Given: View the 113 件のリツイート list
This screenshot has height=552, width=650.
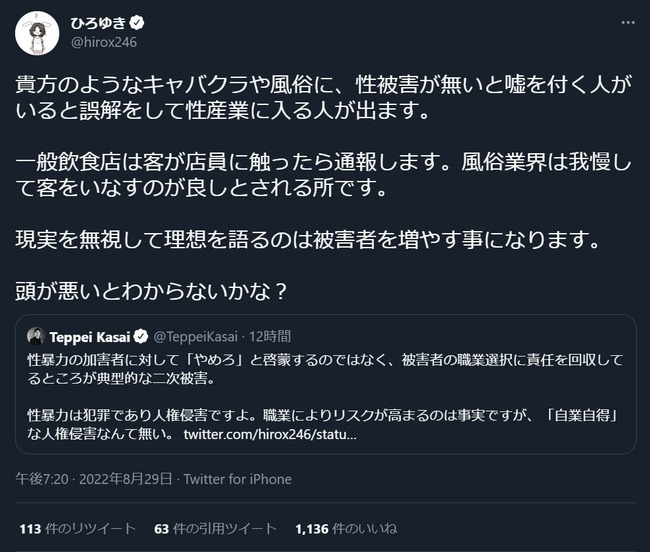Looking at the screenshot, I should pos(78,529).
